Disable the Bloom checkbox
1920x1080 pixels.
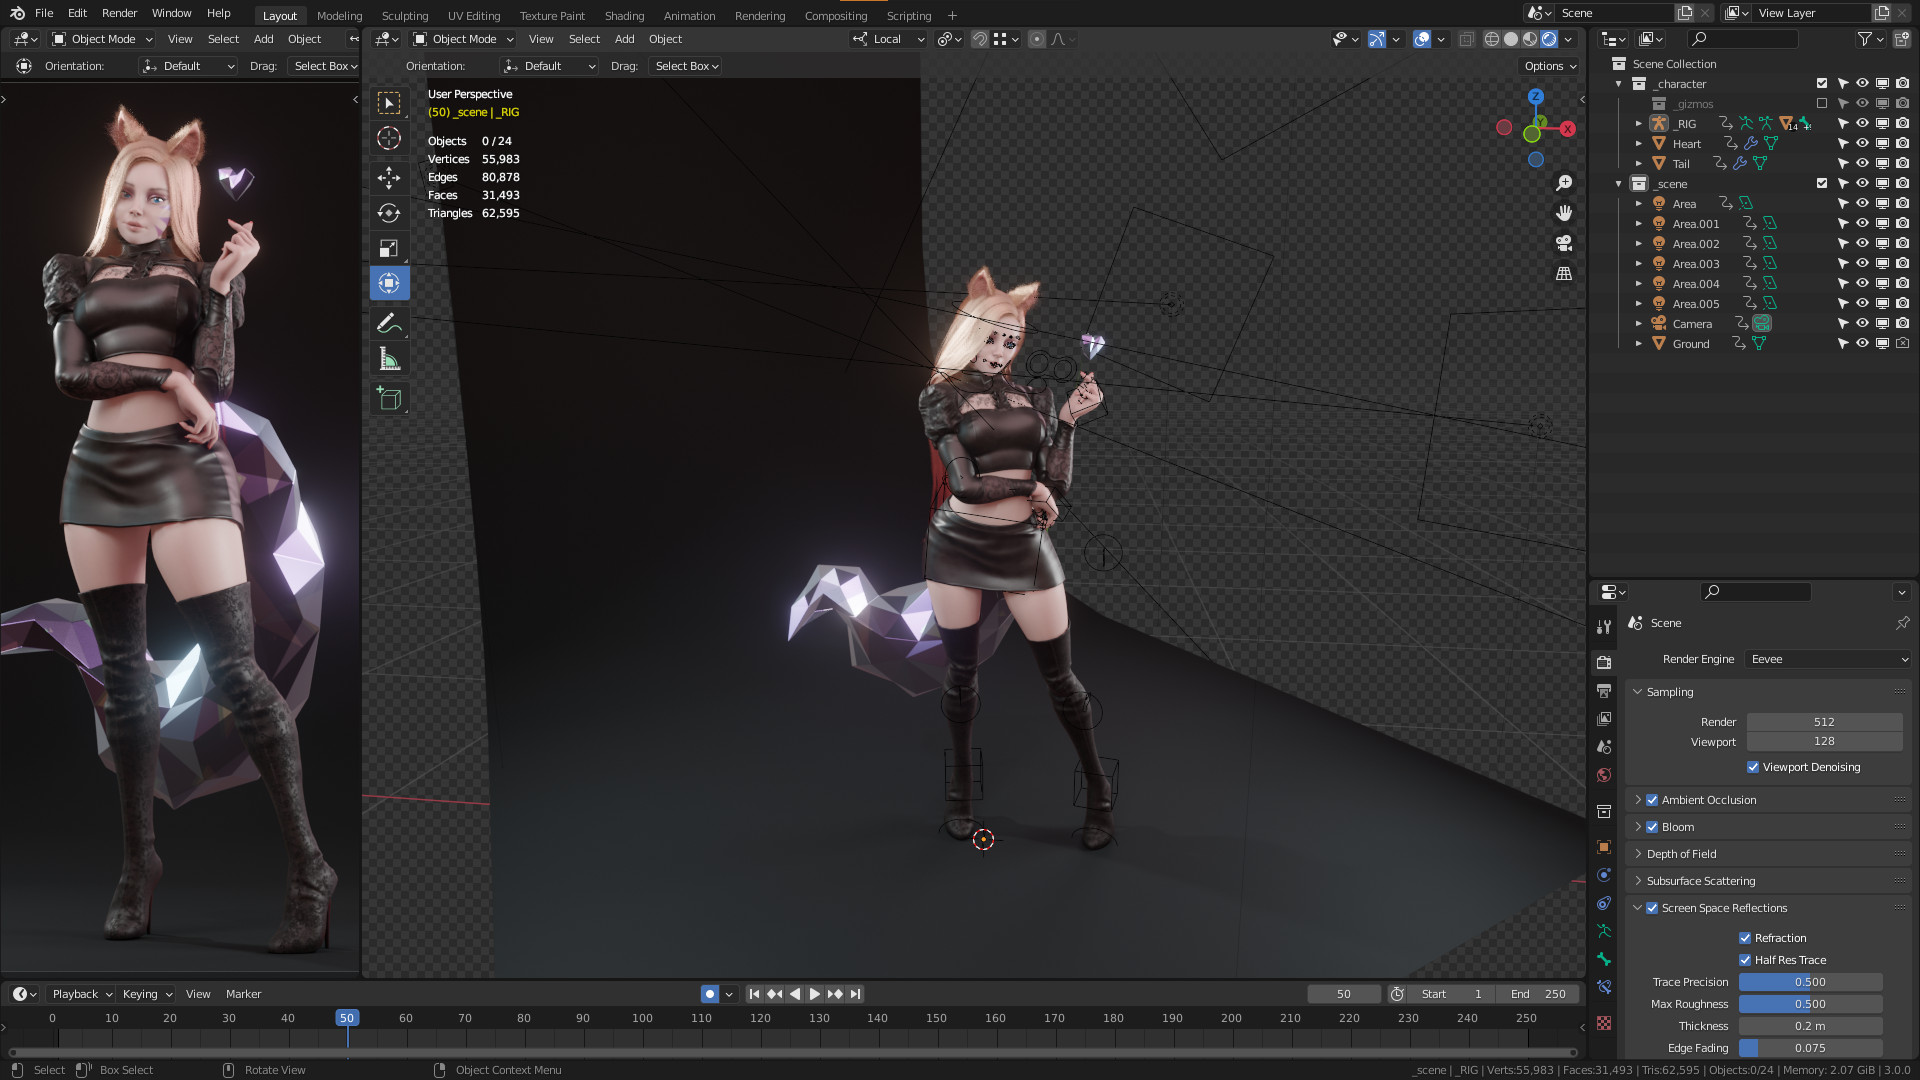tap(1652, 827)
